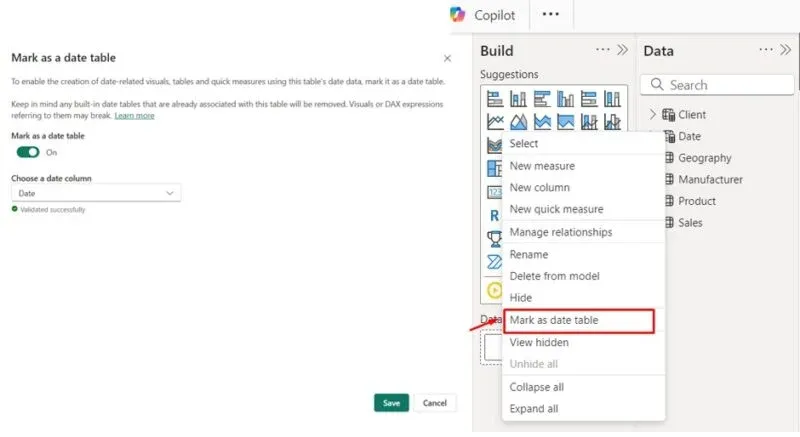Choose Select from the context menu
The height and width of the screenshot is (437, 800).
click(x=583, y=143)
